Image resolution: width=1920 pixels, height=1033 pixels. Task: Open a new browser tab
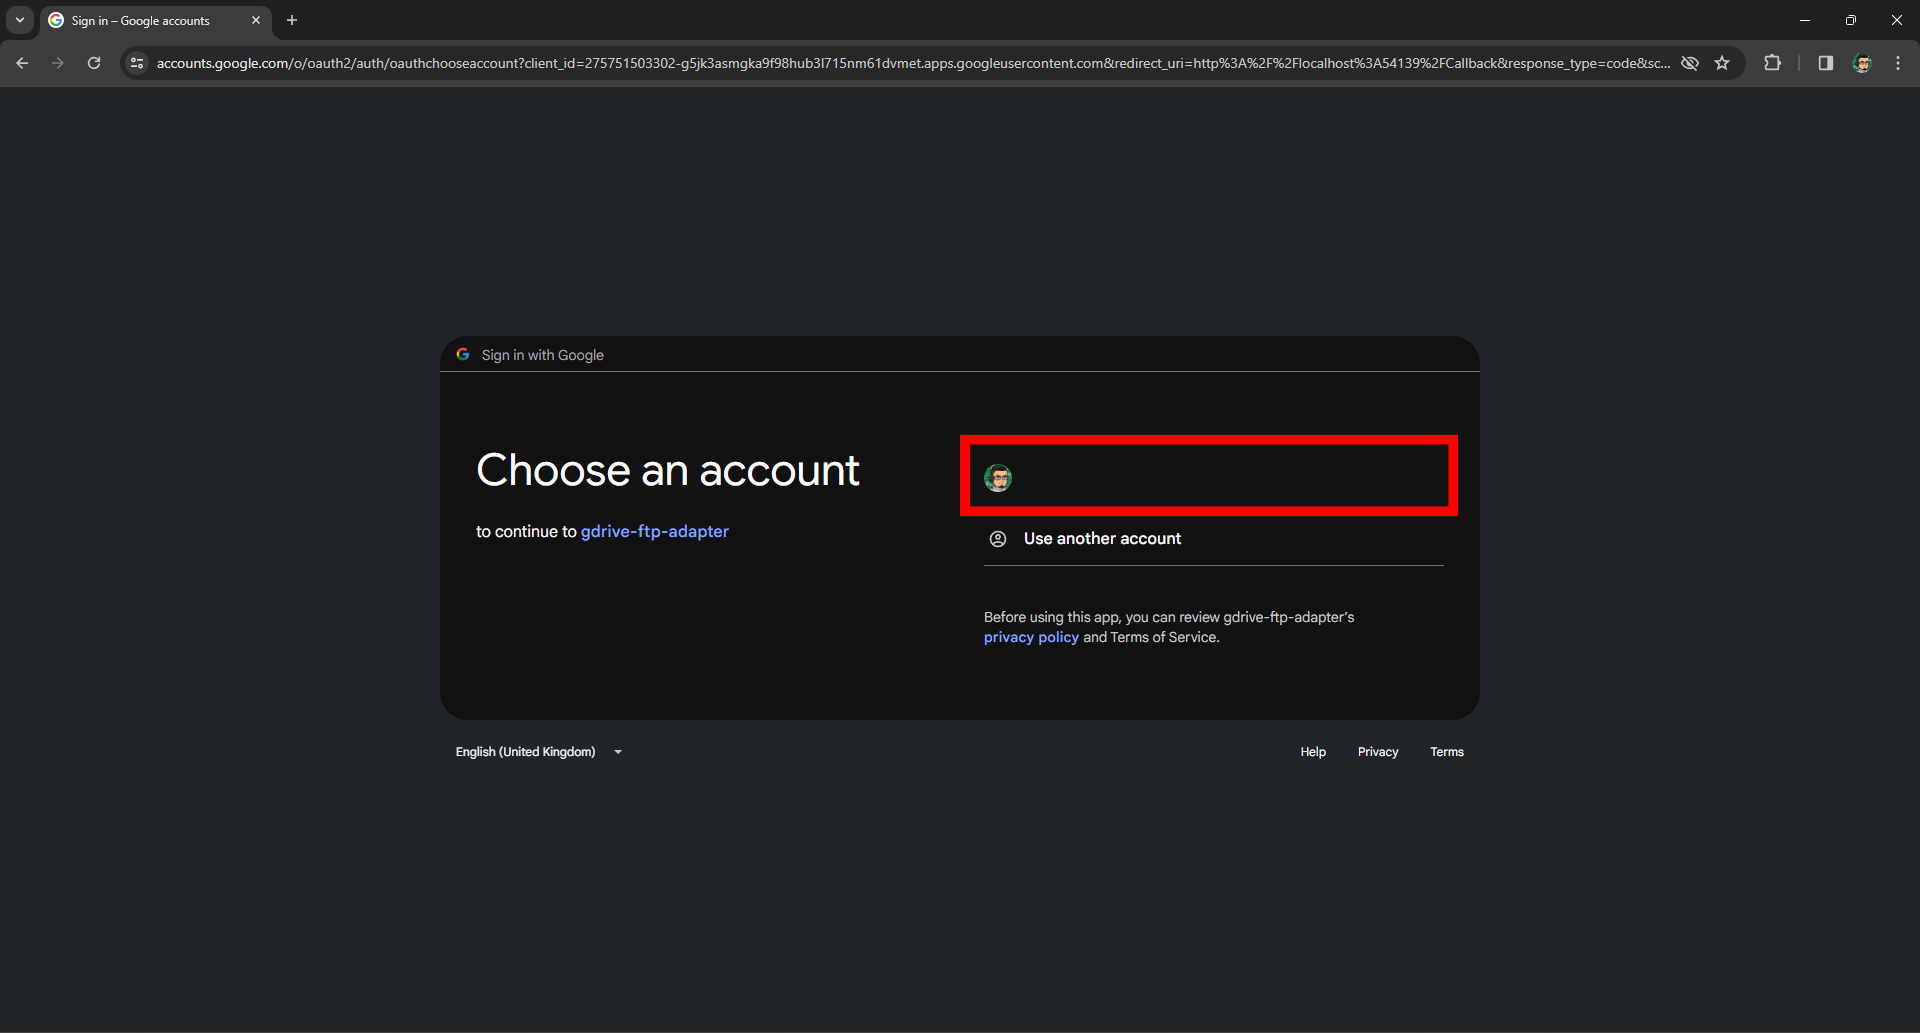[x=292, y=20]
